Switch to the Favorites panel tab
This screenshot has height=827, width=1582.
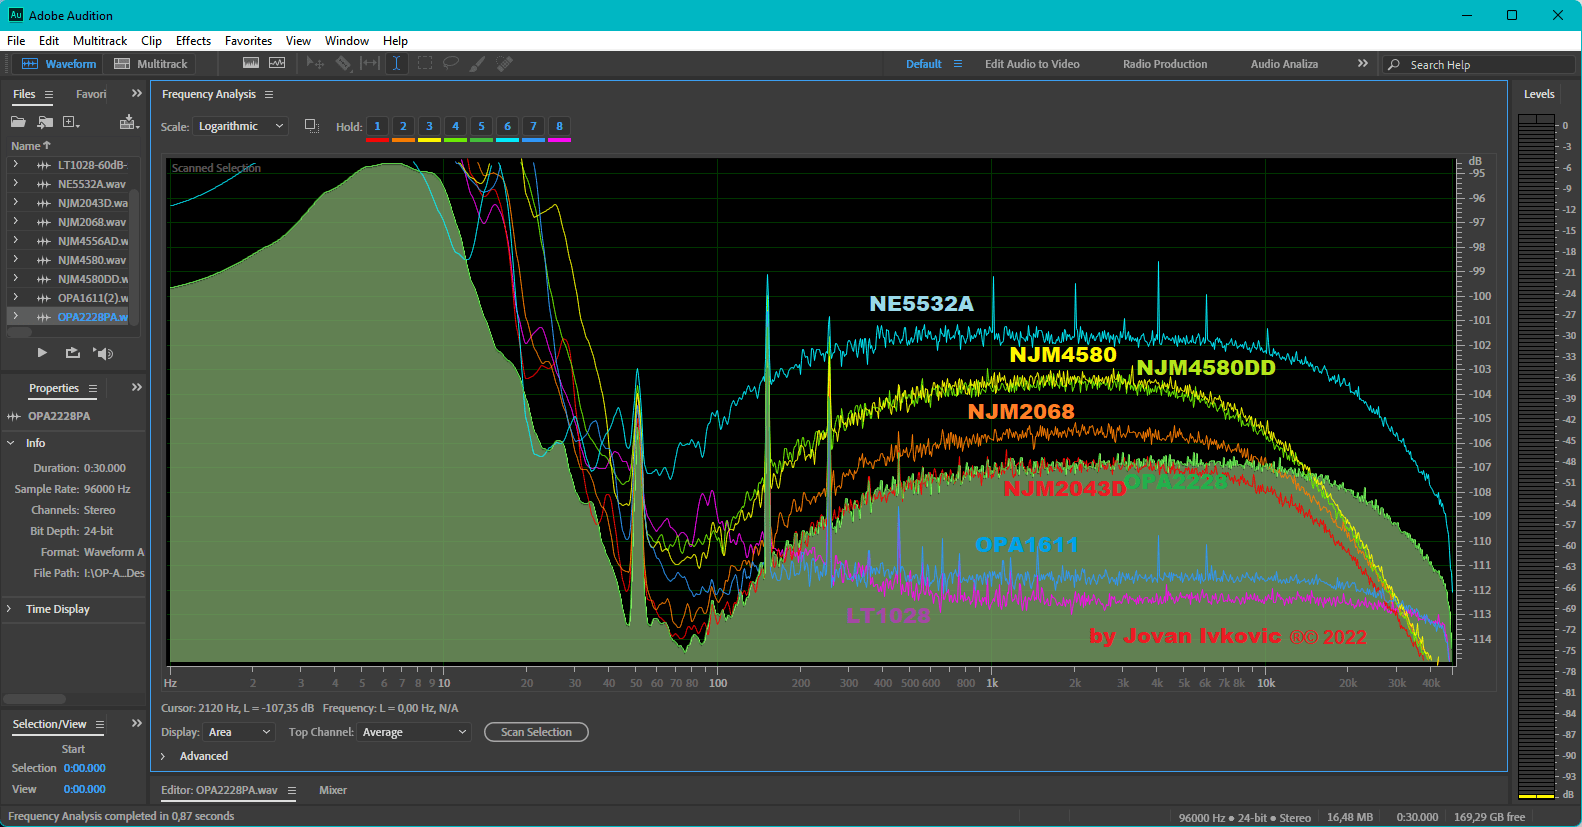tap(91, 95)
